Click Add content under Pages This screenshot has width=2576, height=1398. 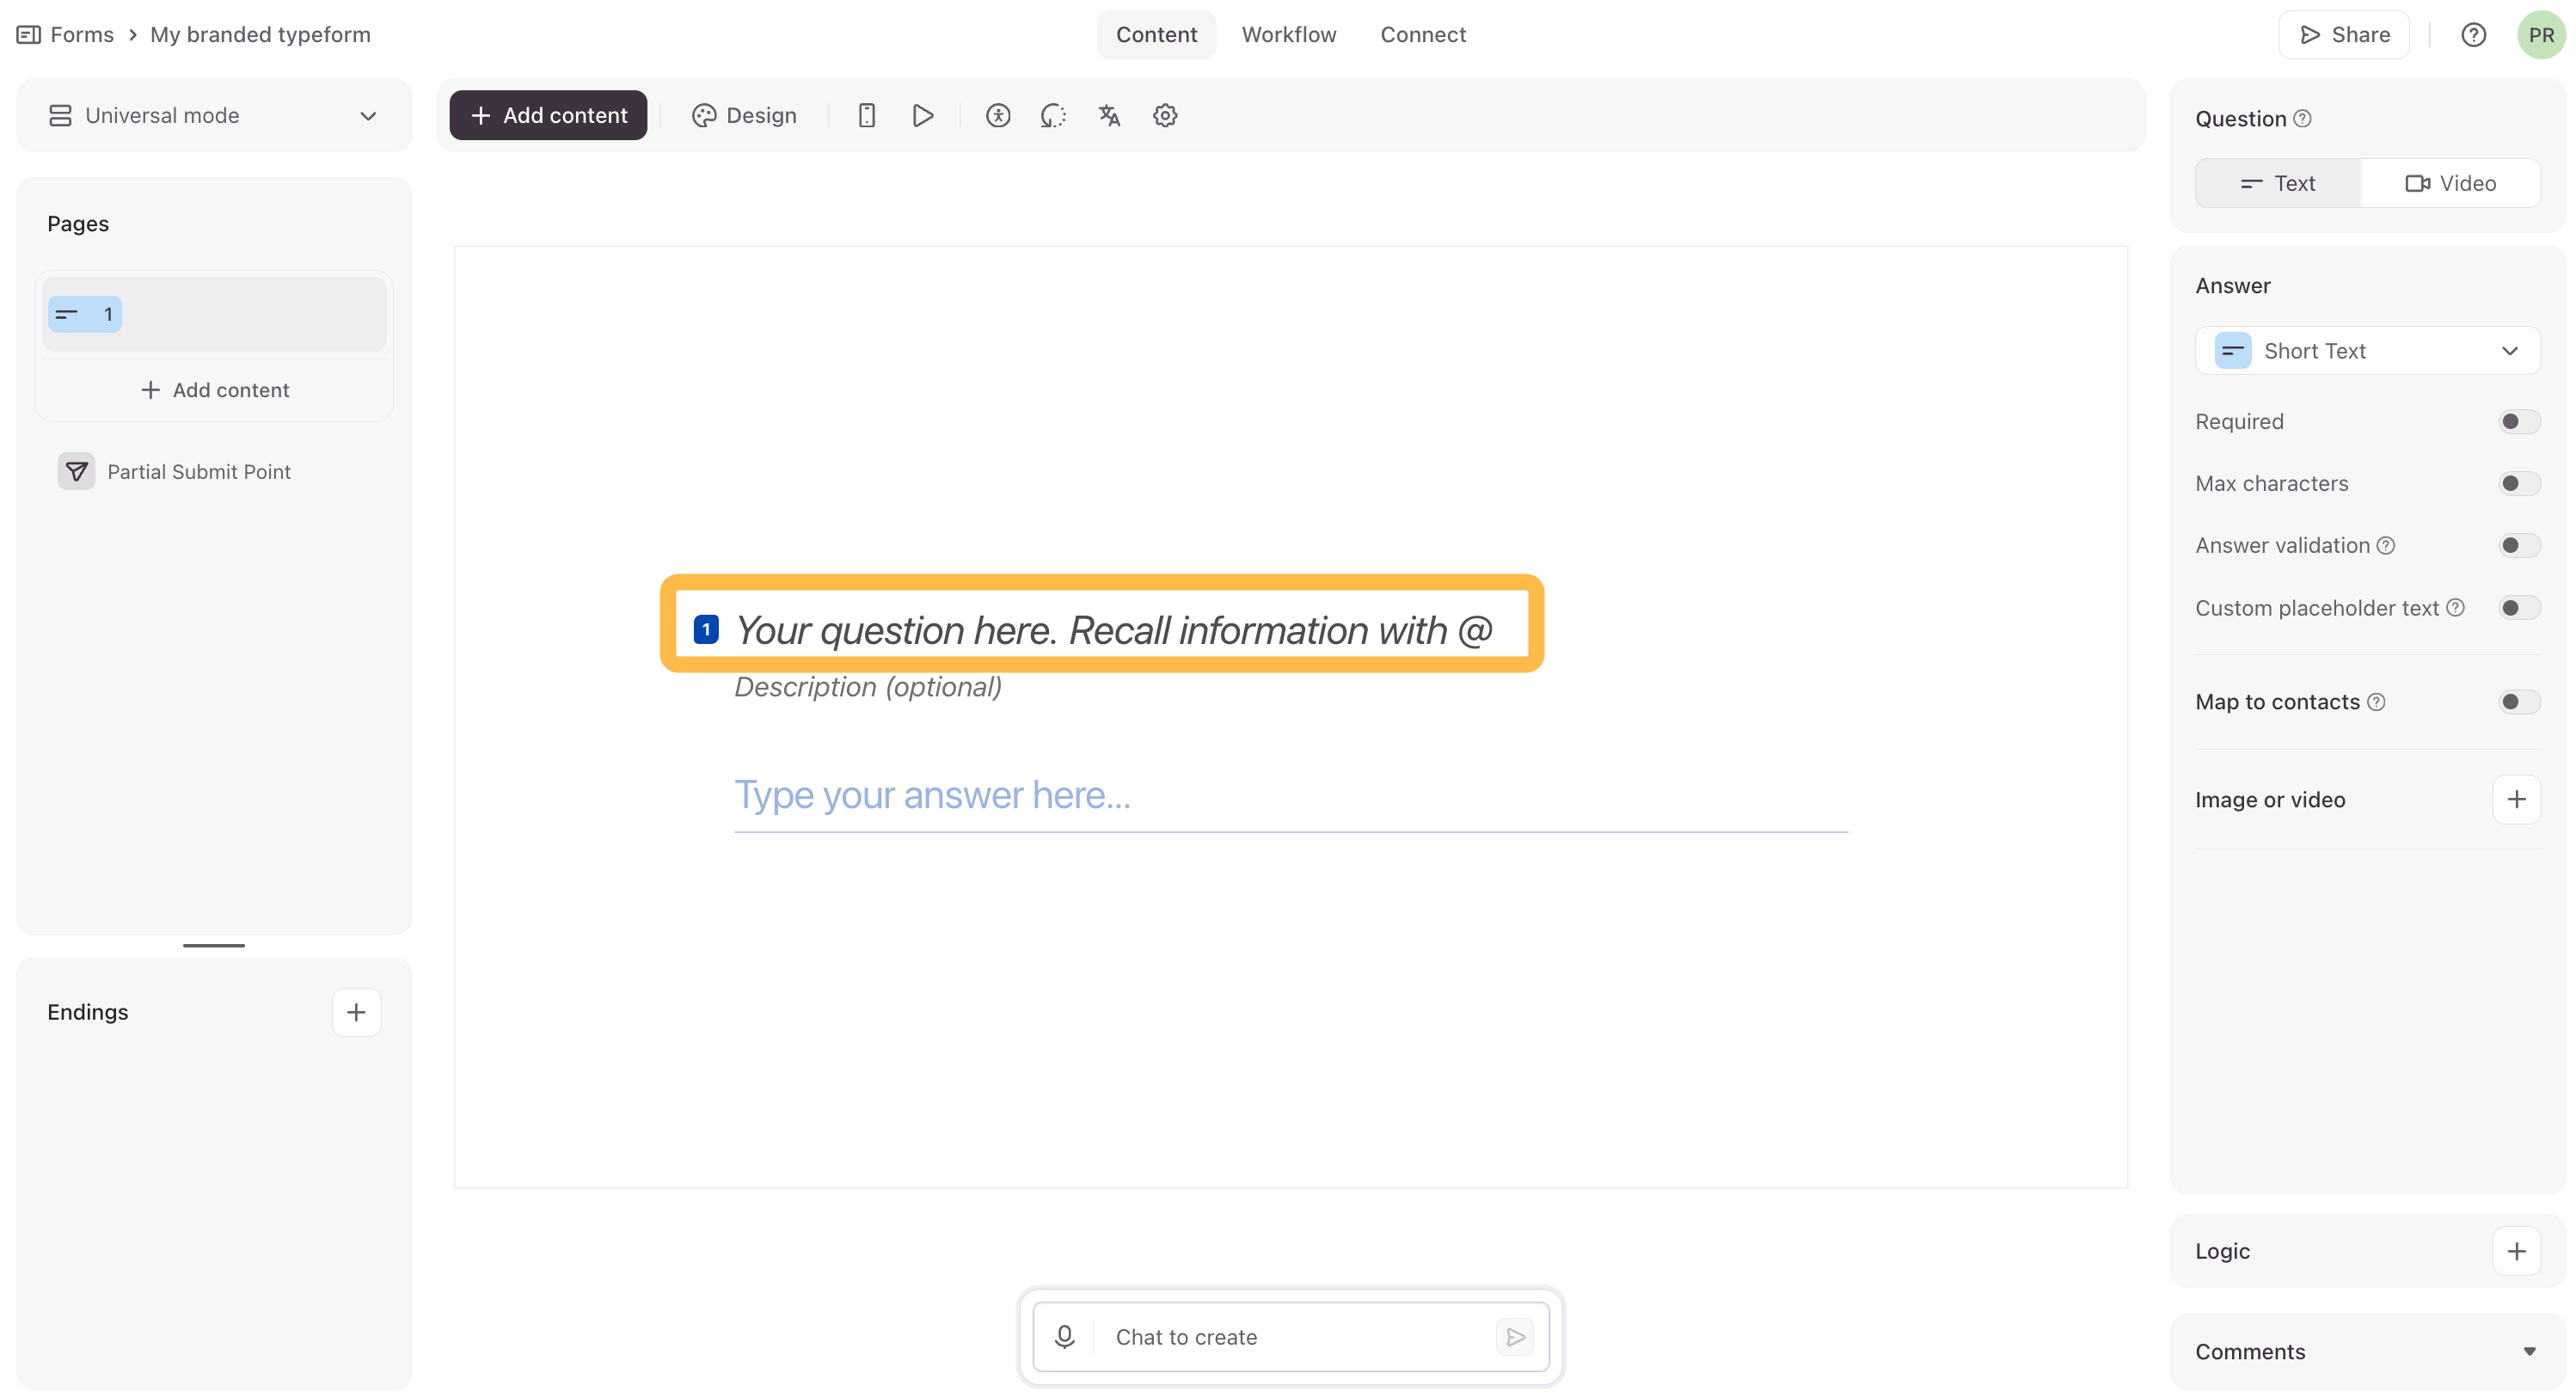point(214,390)
